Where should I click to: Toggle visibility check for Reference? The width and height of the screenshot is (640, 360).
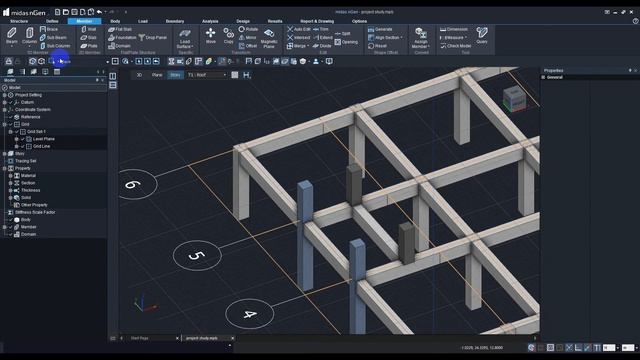[11, 117]
